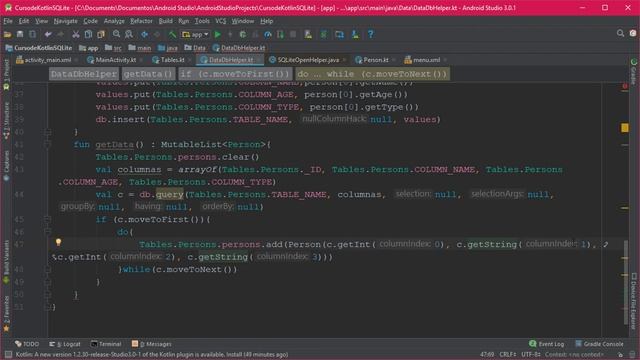Open the TODO tool window

[x=27, y=344]
